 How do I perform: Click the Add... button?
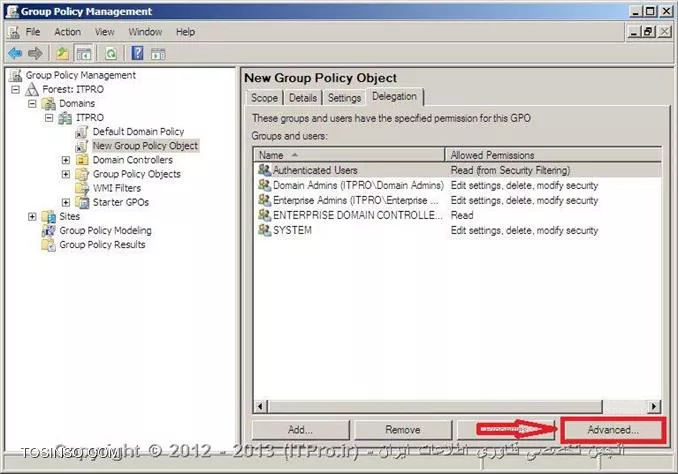(x=300, y=430)
